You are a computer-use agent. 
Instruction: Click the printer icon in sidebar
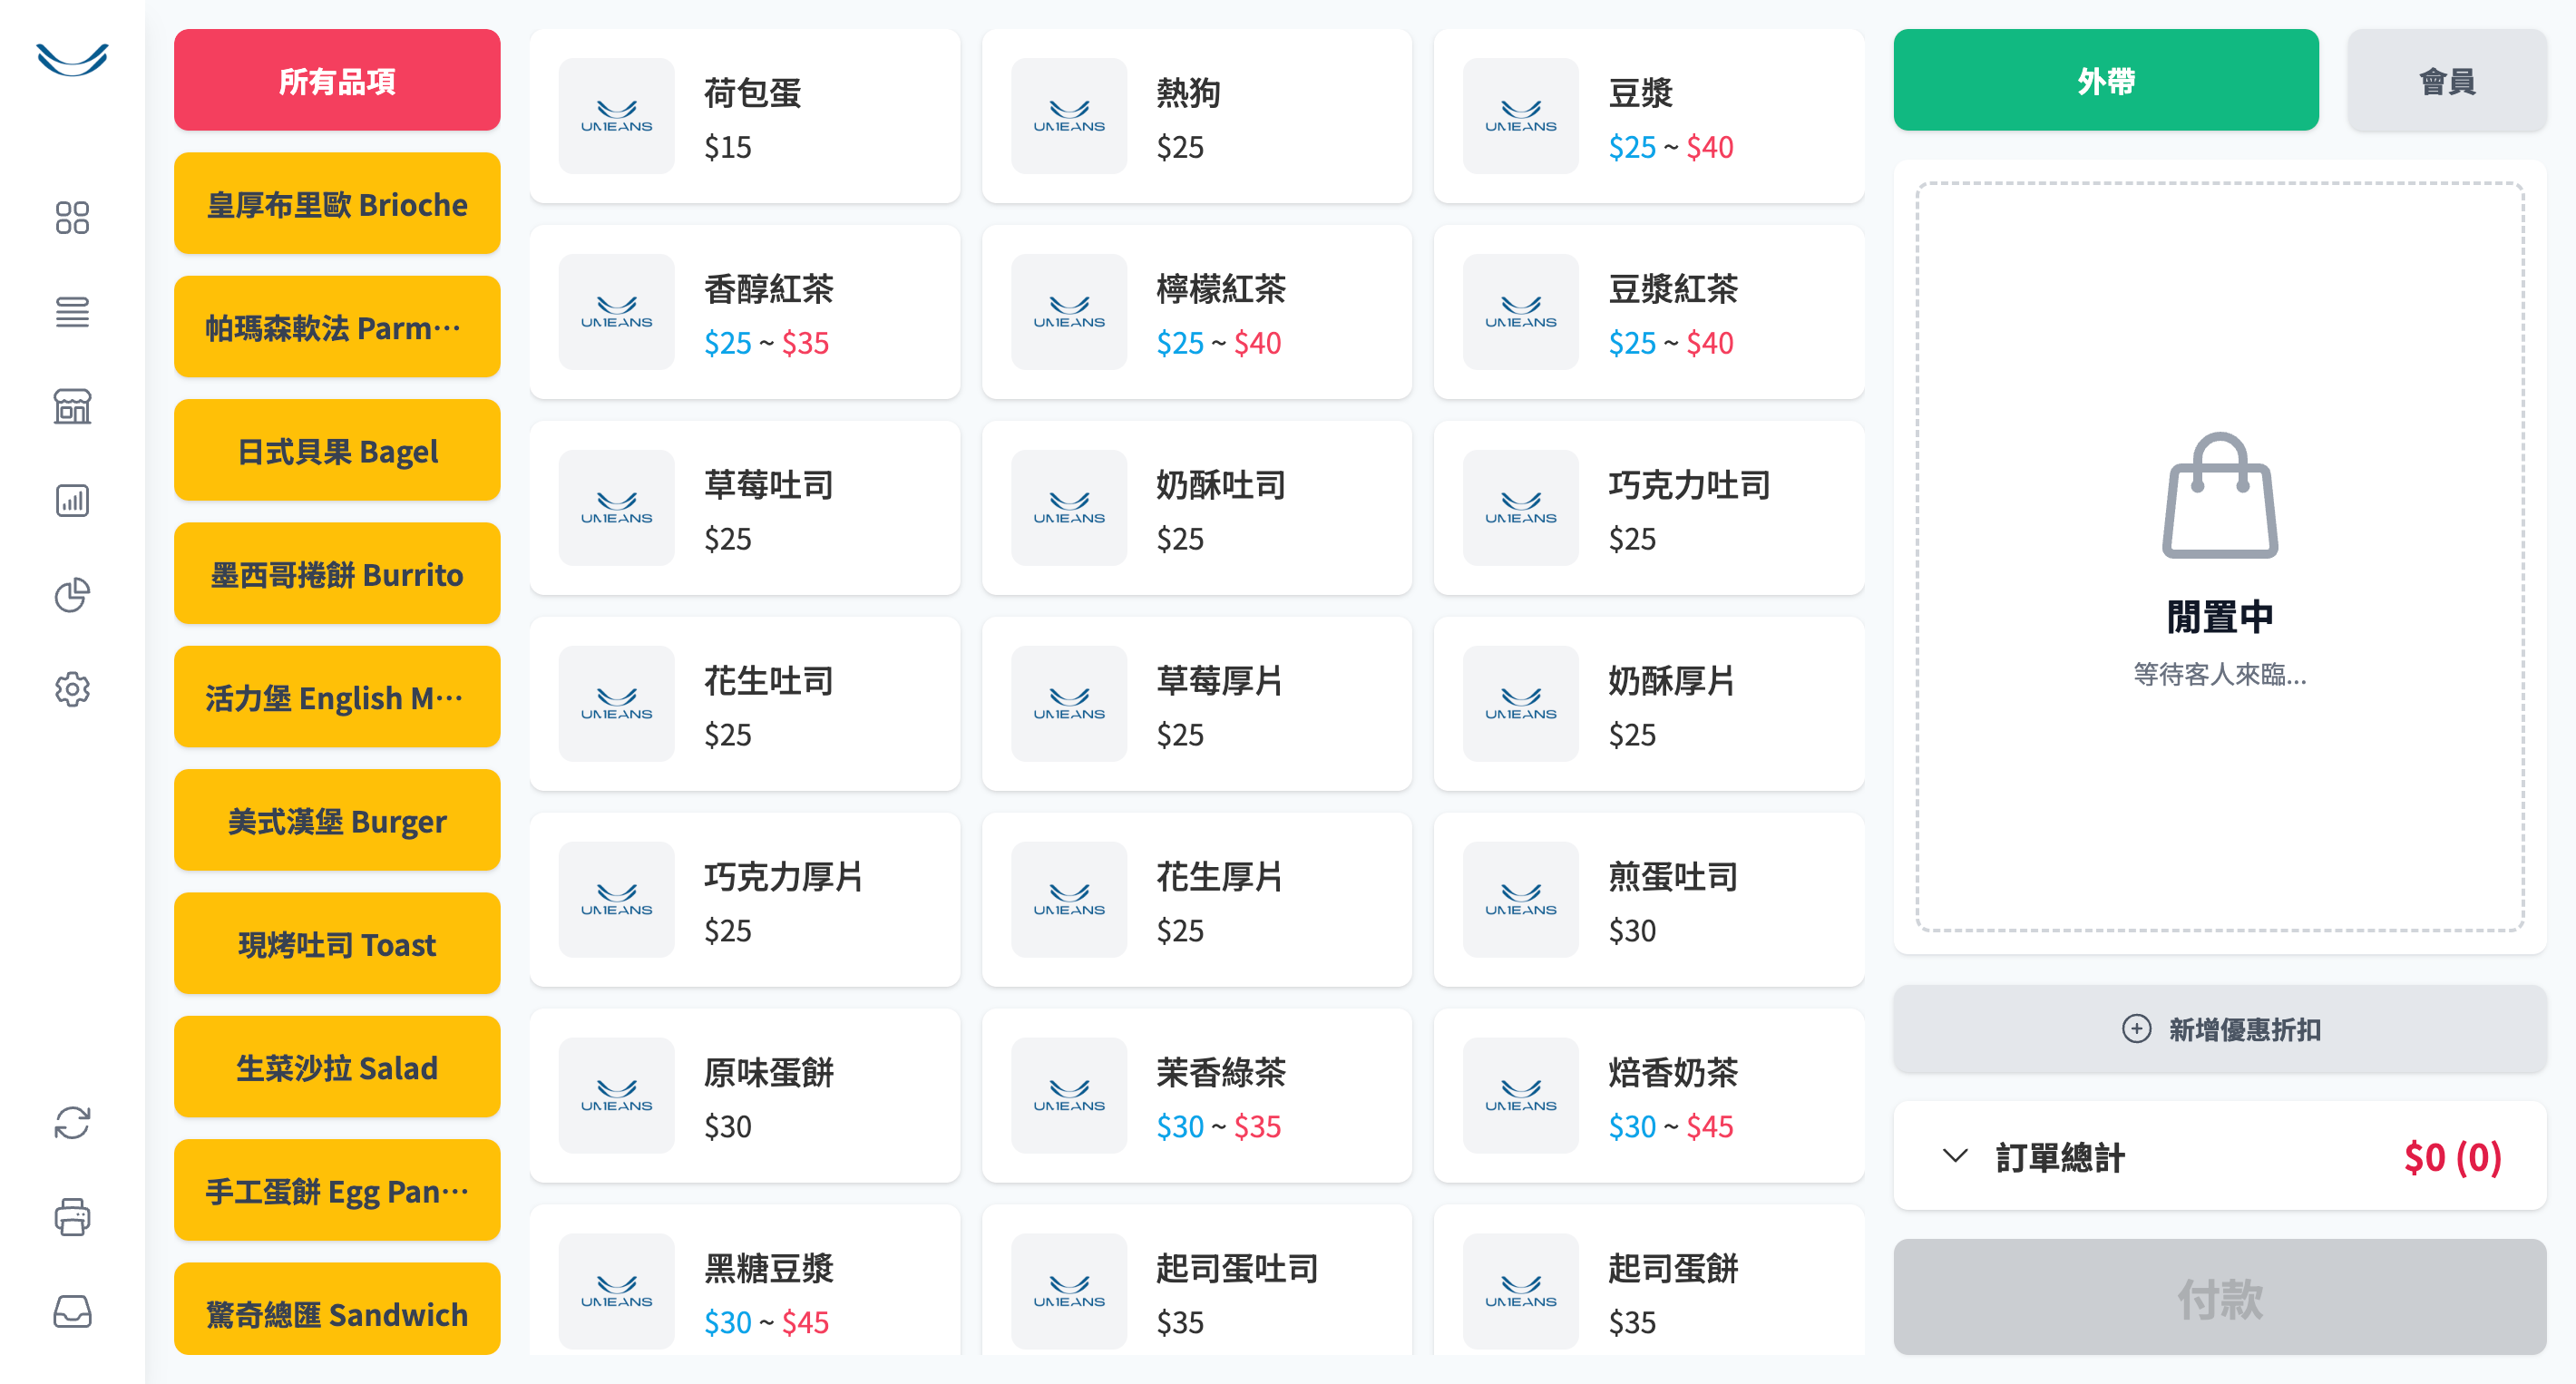72,1217
